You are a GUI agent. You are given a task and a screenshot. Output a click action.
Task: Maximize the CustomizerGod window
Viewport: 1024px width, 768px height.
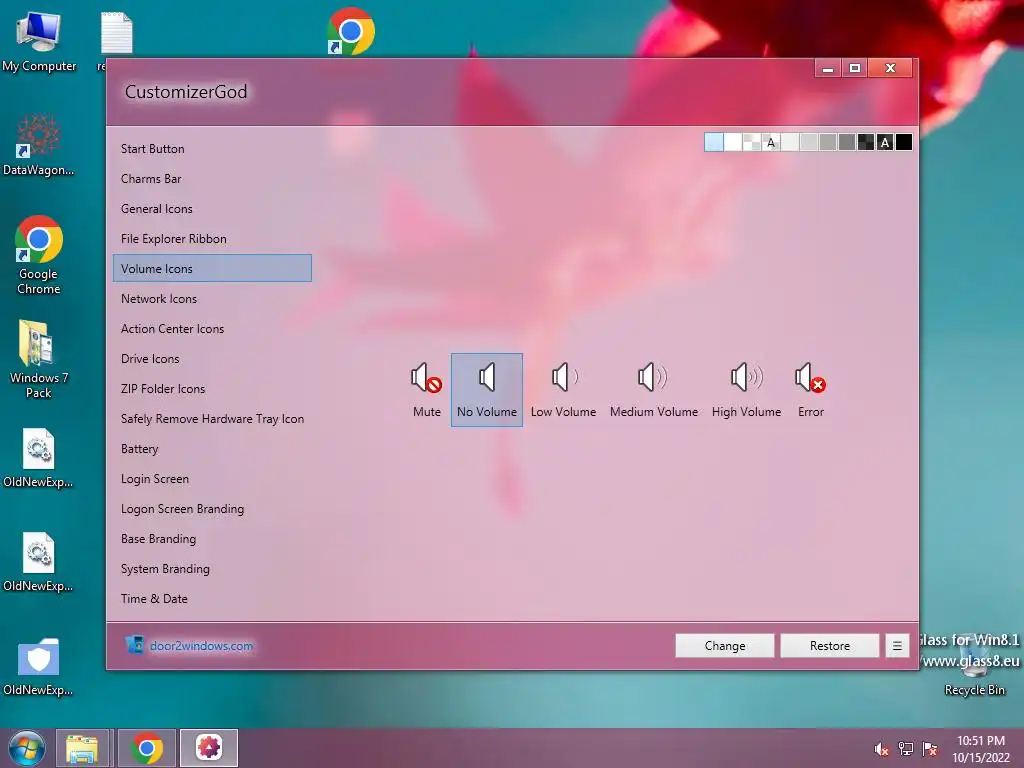(x=855, y=68)
